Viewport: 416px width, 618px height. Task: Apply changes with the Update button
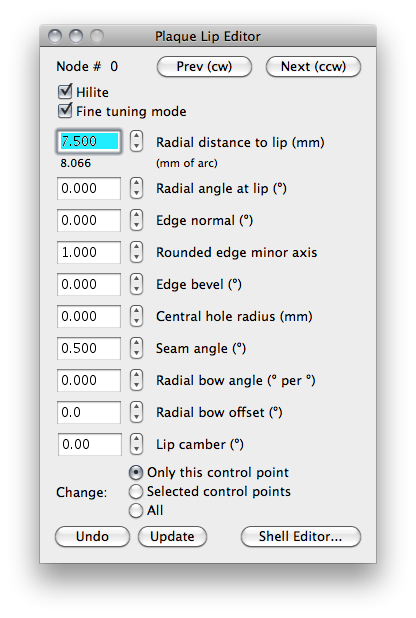click(172, 536)
